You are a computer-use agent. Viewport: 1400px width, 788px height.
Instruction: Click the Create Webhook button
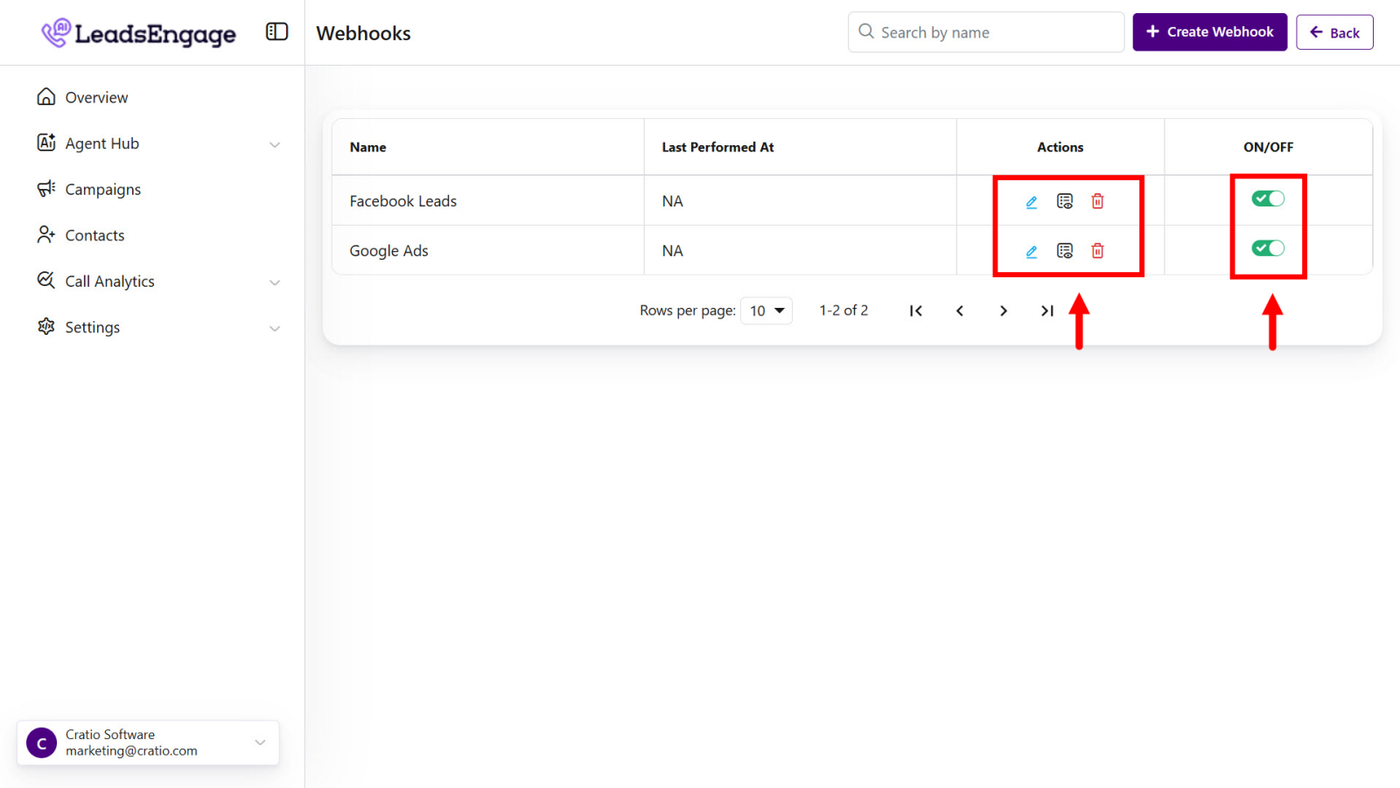coord(1209,32)
